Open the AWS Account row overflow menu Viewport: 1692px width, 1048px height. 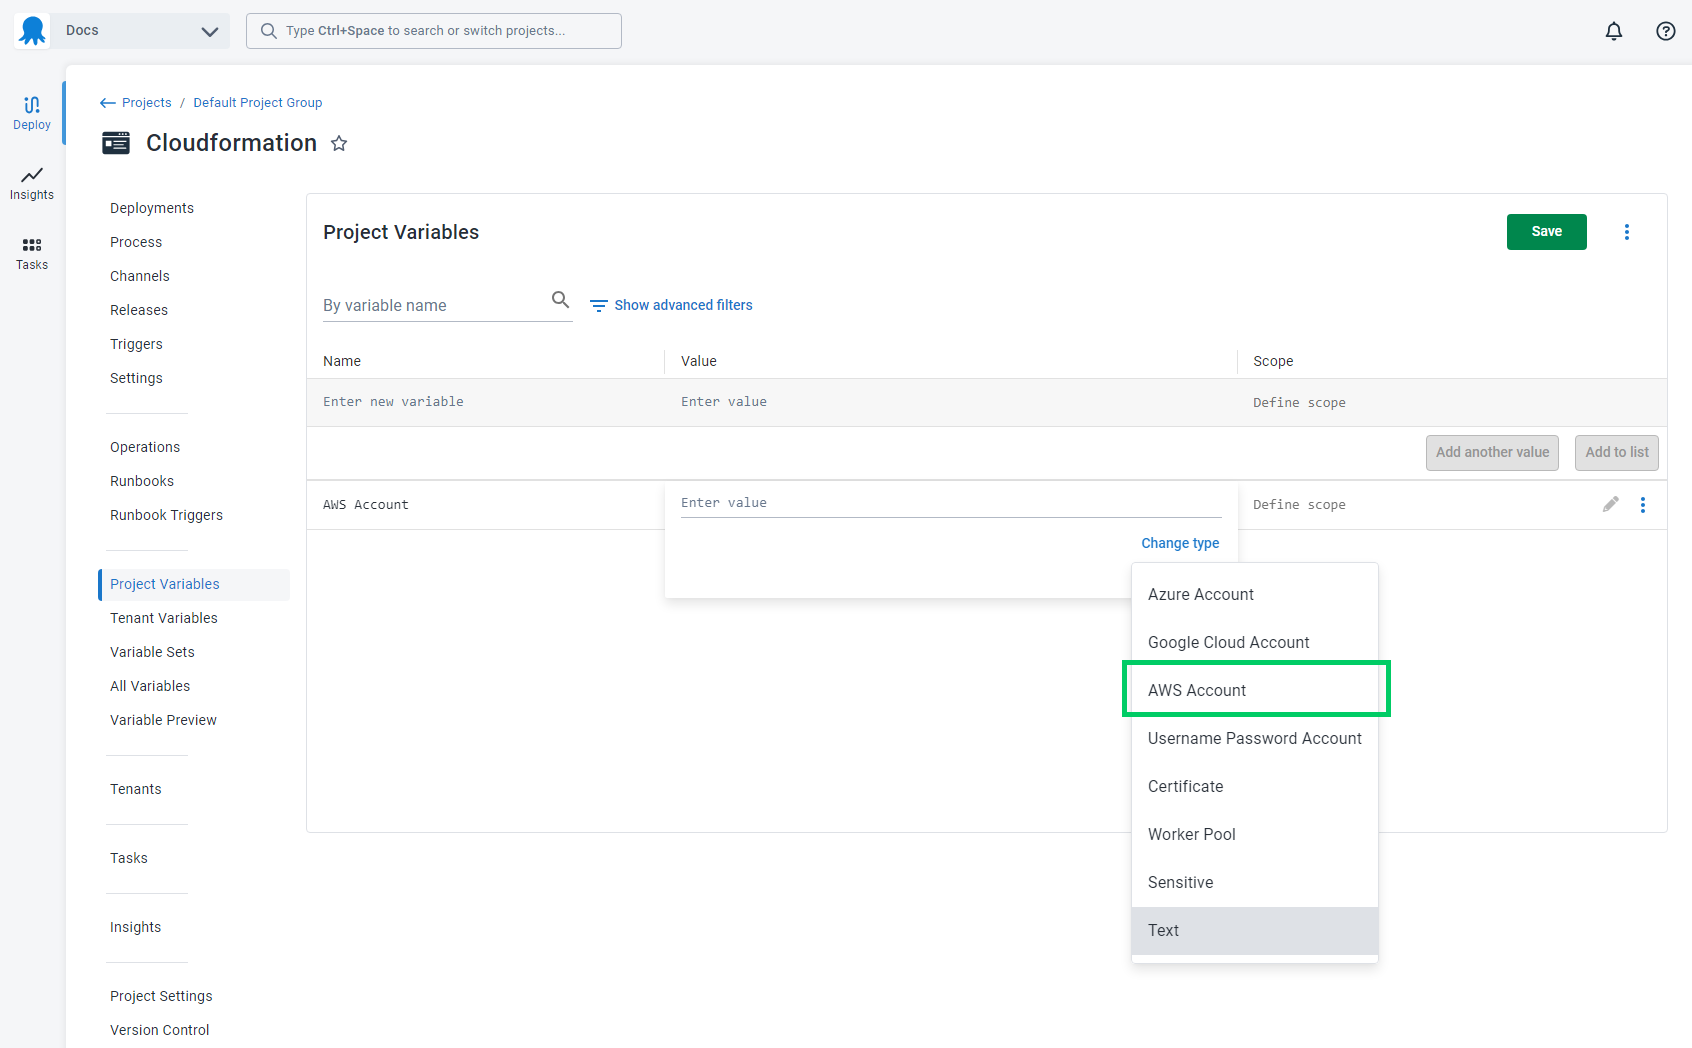[x=1643, y=505]
